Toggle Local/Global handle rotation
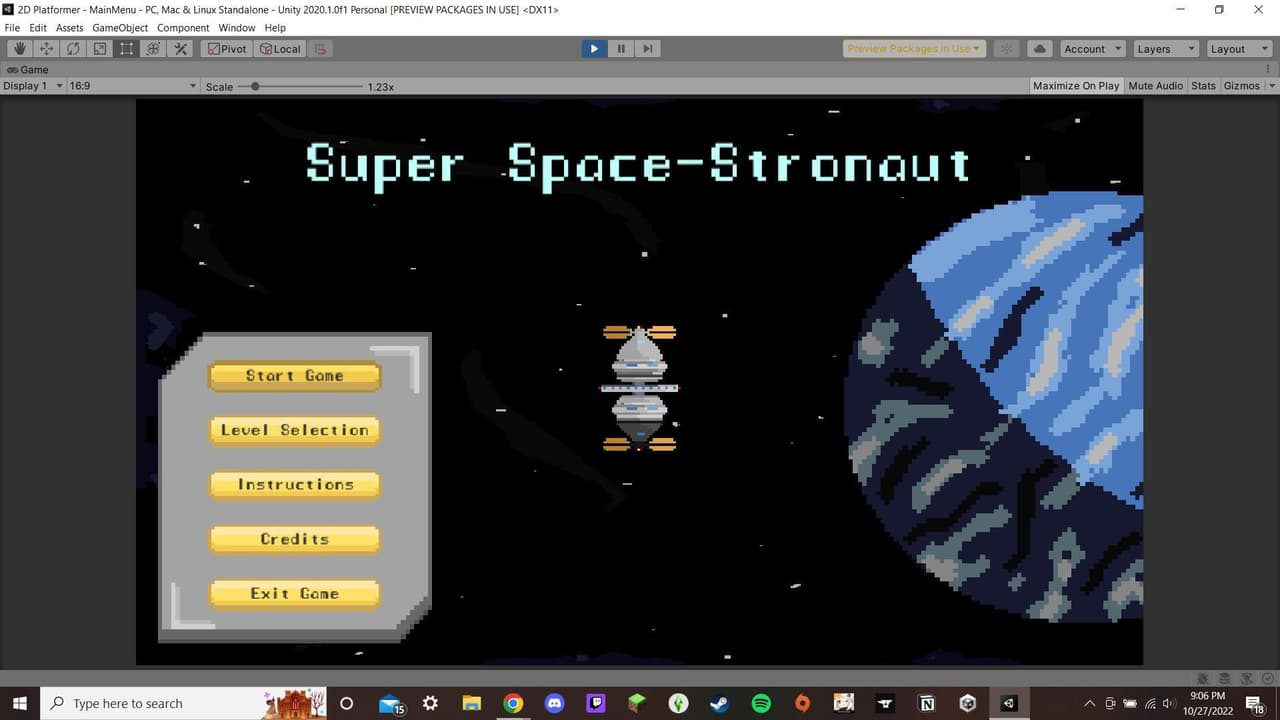Screen dimensions: 1280x720 click(280, 48)
